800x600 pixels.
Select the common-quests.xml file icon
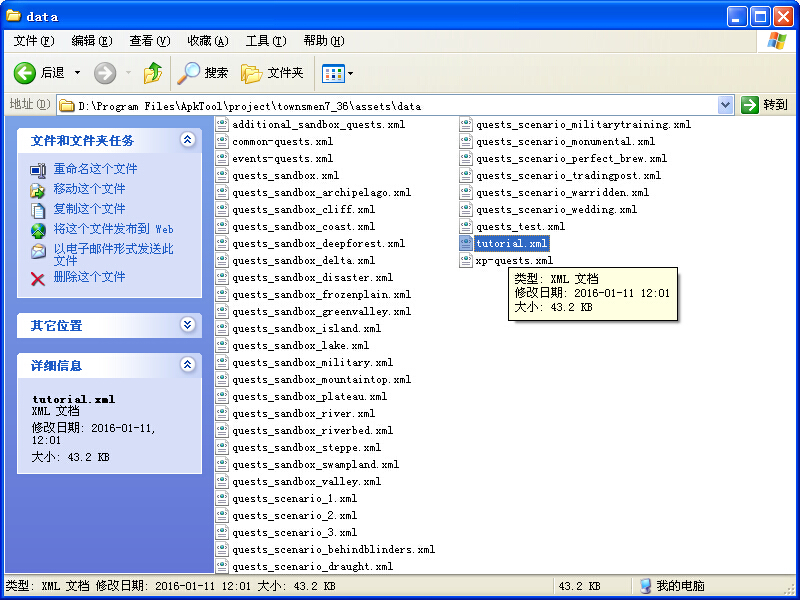pyautogui.click(x=221, y=141)
